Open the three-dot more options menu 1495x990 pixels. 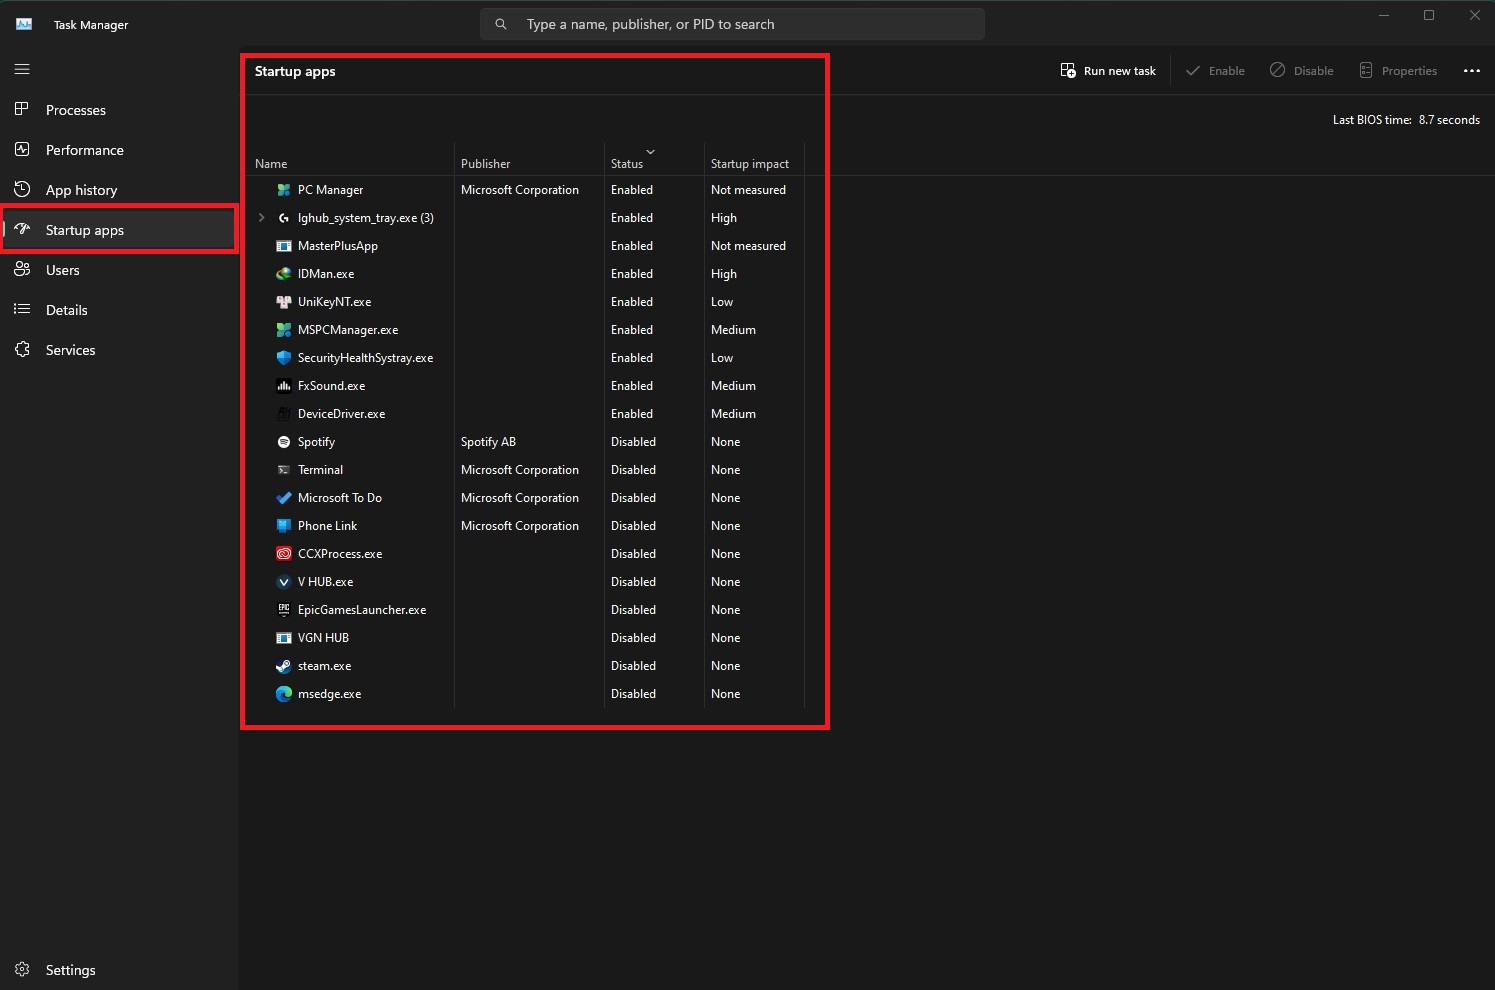[1471, 71]
